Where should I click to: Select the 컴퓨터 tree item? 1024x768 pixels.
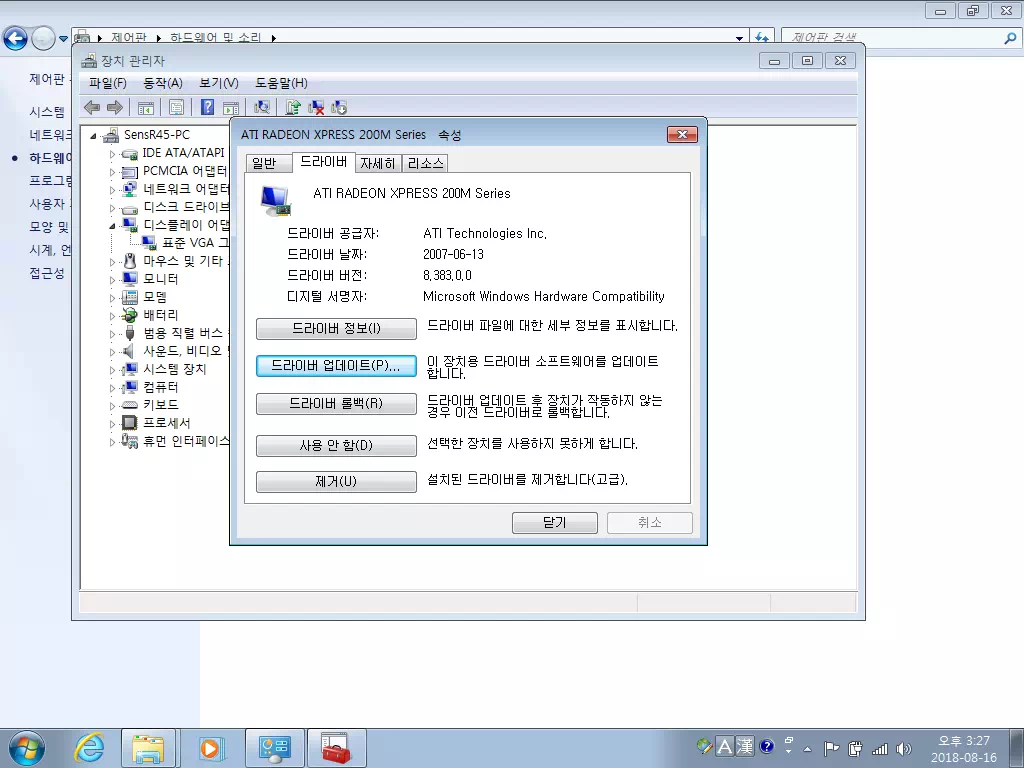[x=161, y=387]
